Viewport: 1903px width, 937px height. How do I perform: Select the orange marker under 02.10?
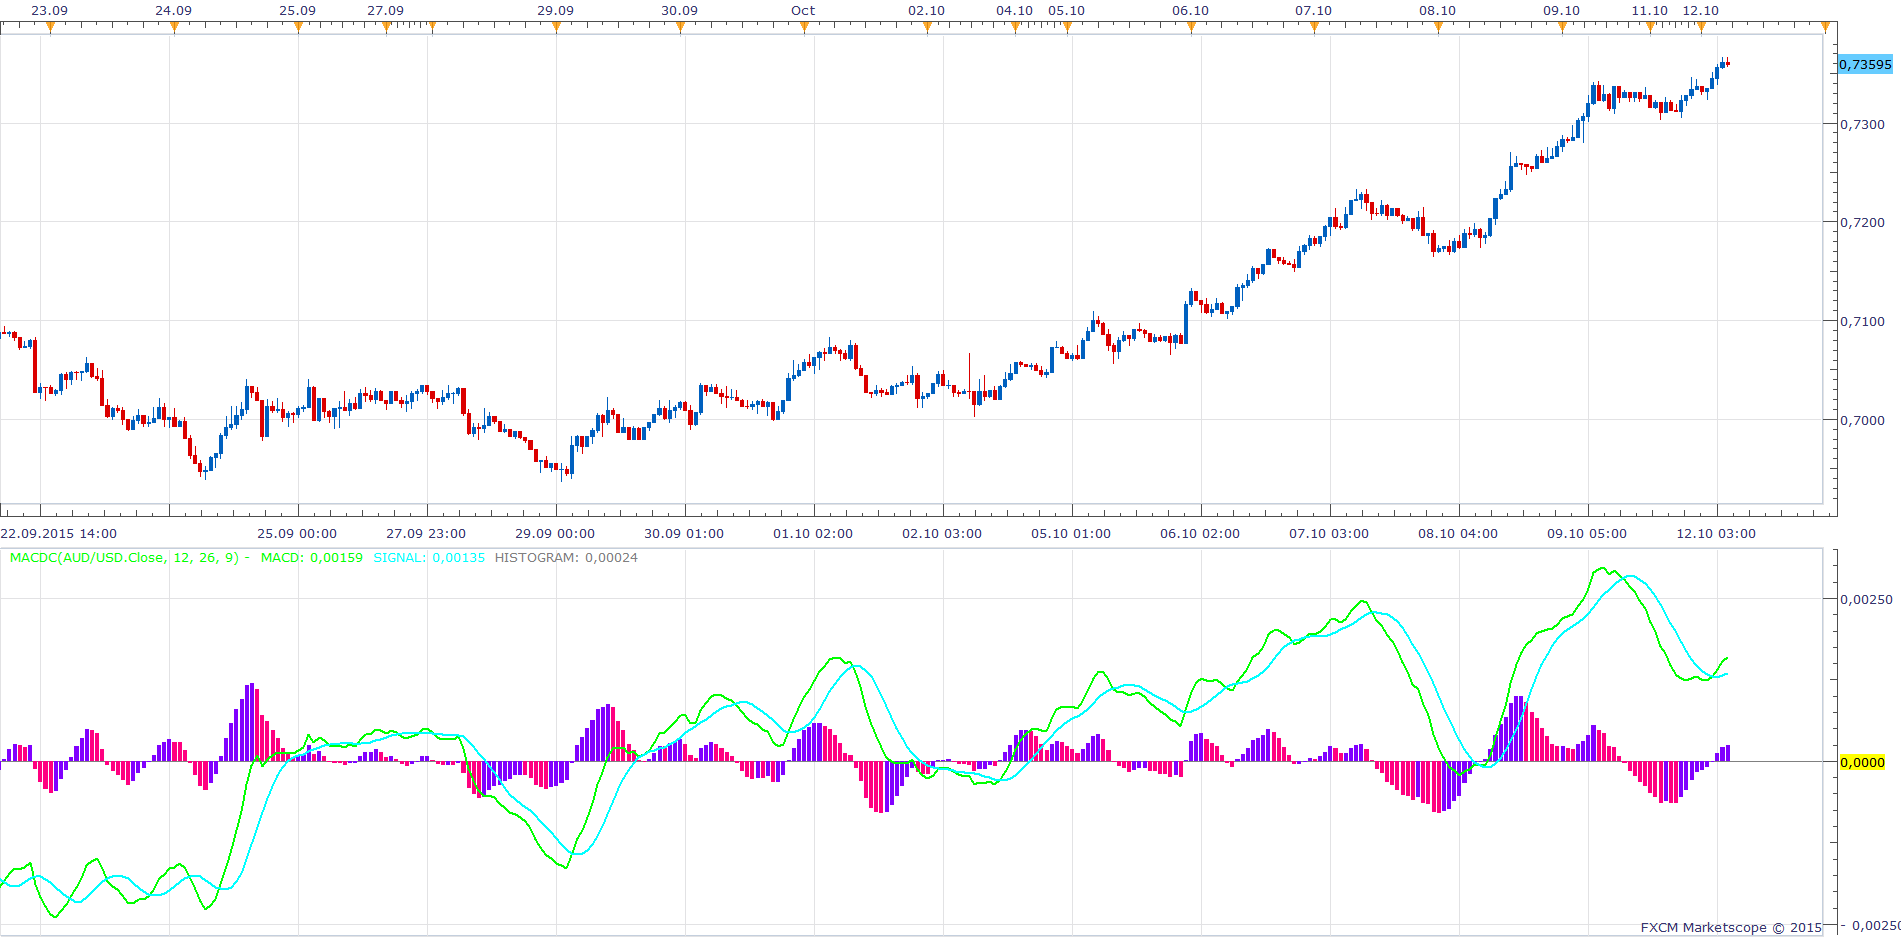pos(927,27)
